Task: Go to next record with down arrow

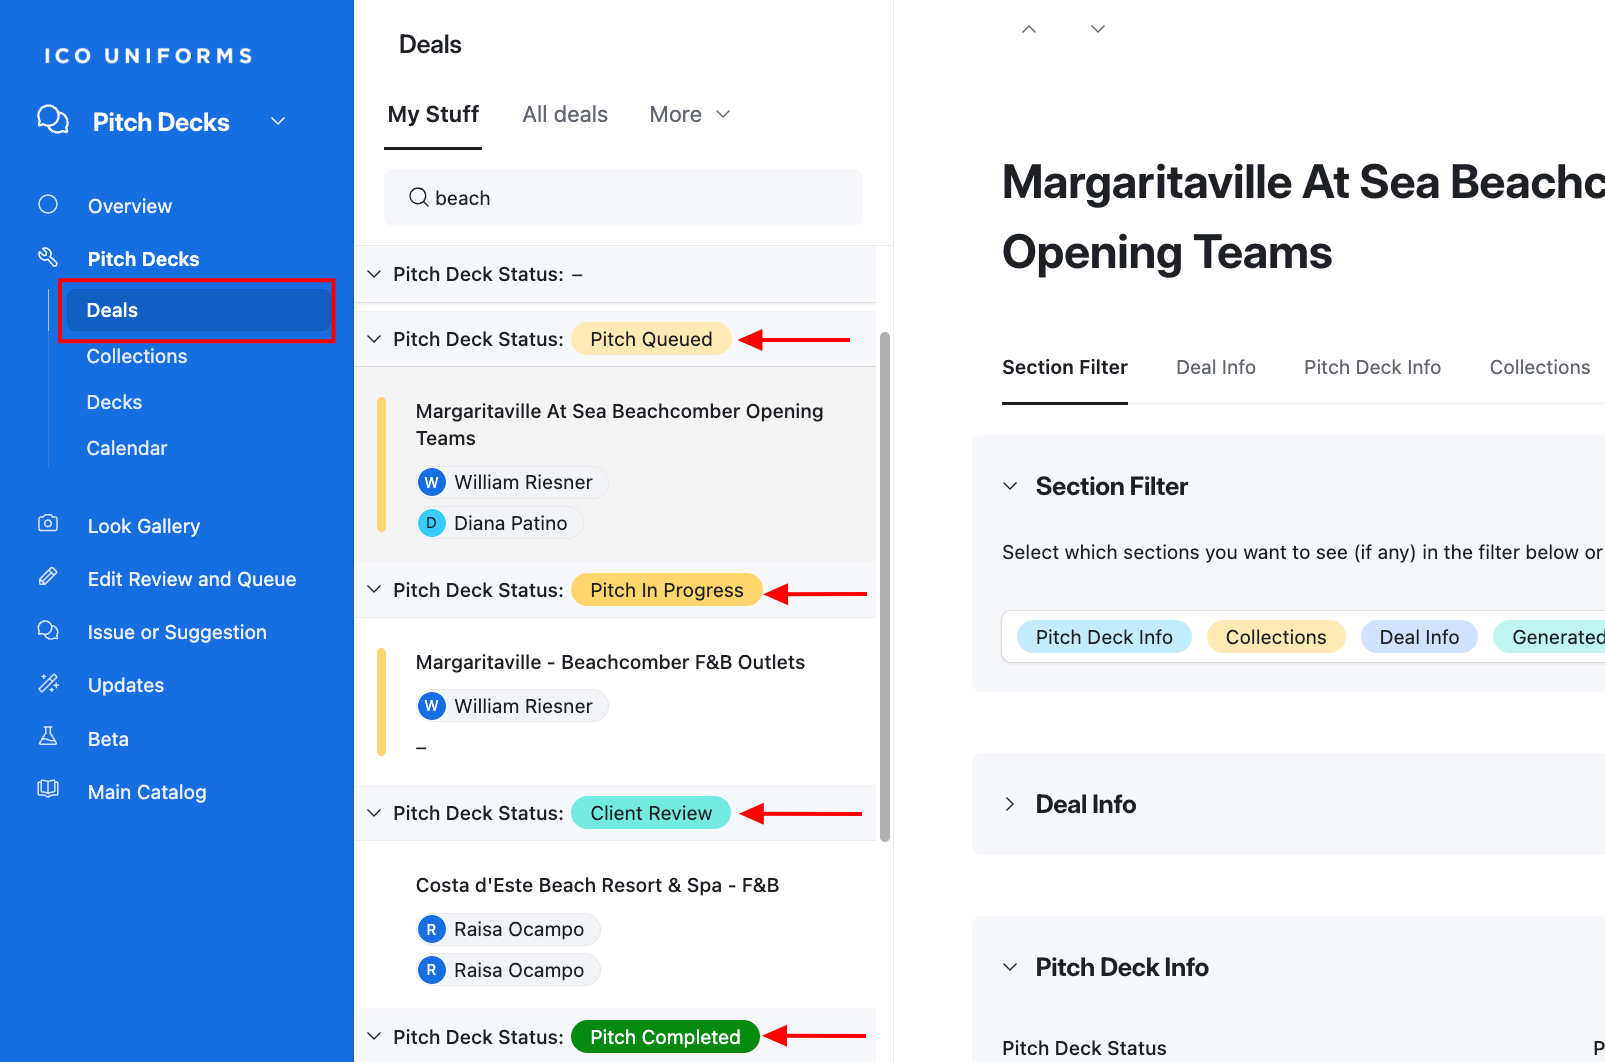Action: pyautogui.click(x=1098, y=29)
